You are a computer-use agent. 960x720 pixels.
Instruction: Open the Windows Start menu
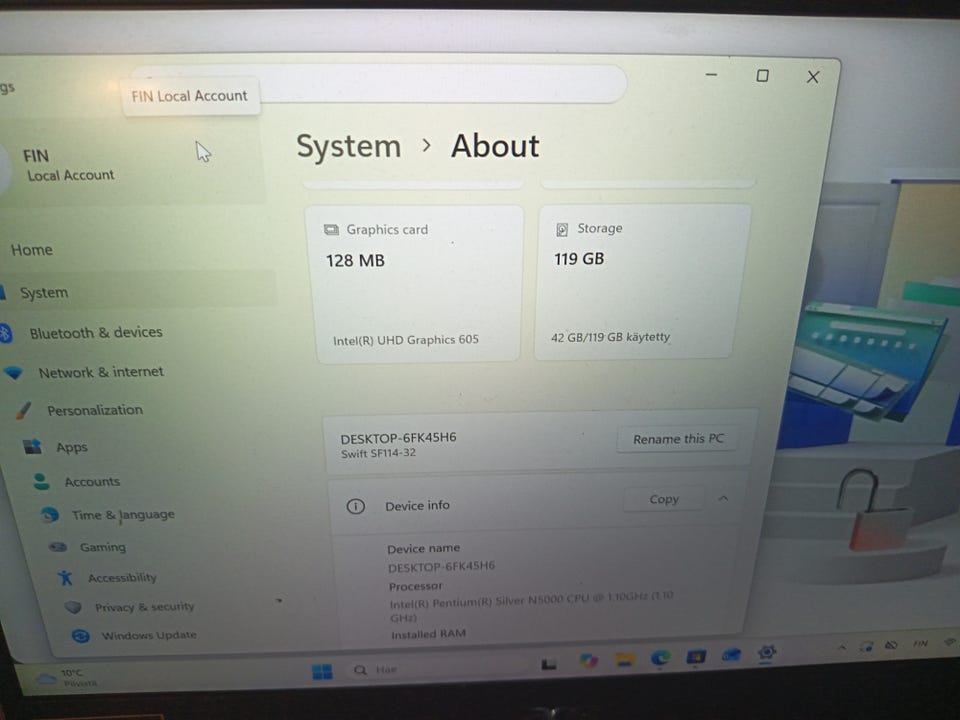322,672
